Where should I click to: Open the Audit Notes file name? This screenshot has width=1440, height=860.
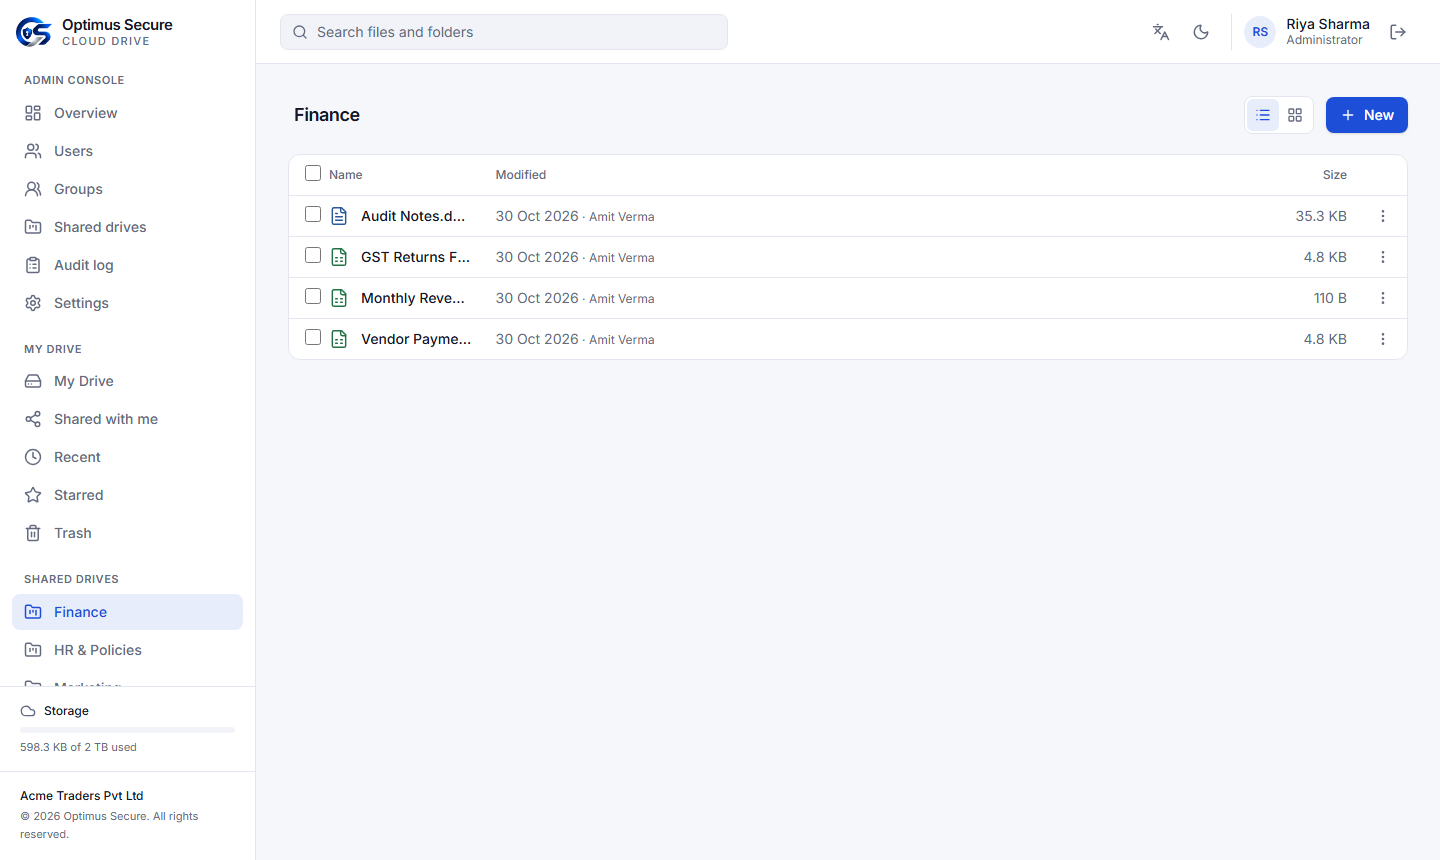point(413,216)
